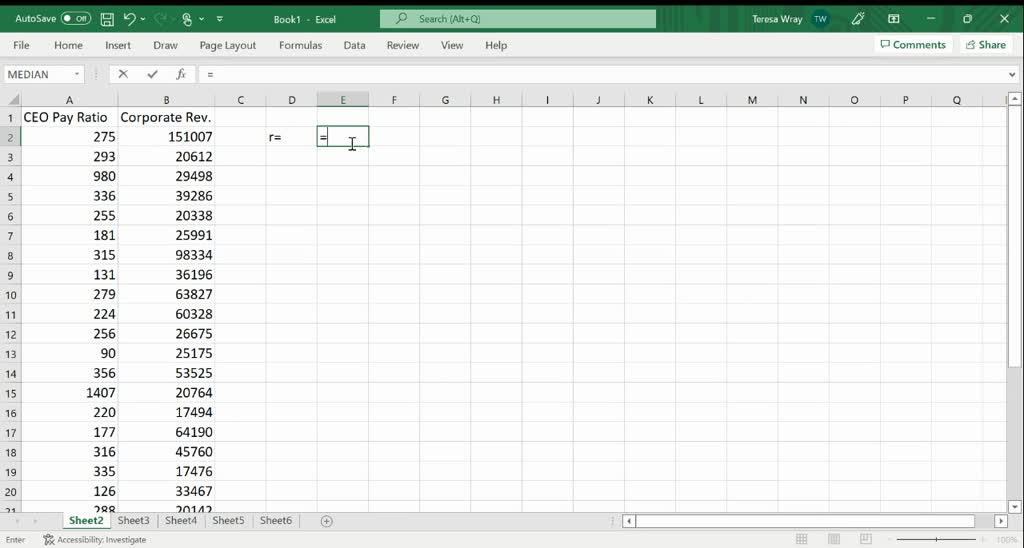Viewport: 1024px width, 548px height.
Task: Expand the Name Box dropdown
Action: click(77, 74)
